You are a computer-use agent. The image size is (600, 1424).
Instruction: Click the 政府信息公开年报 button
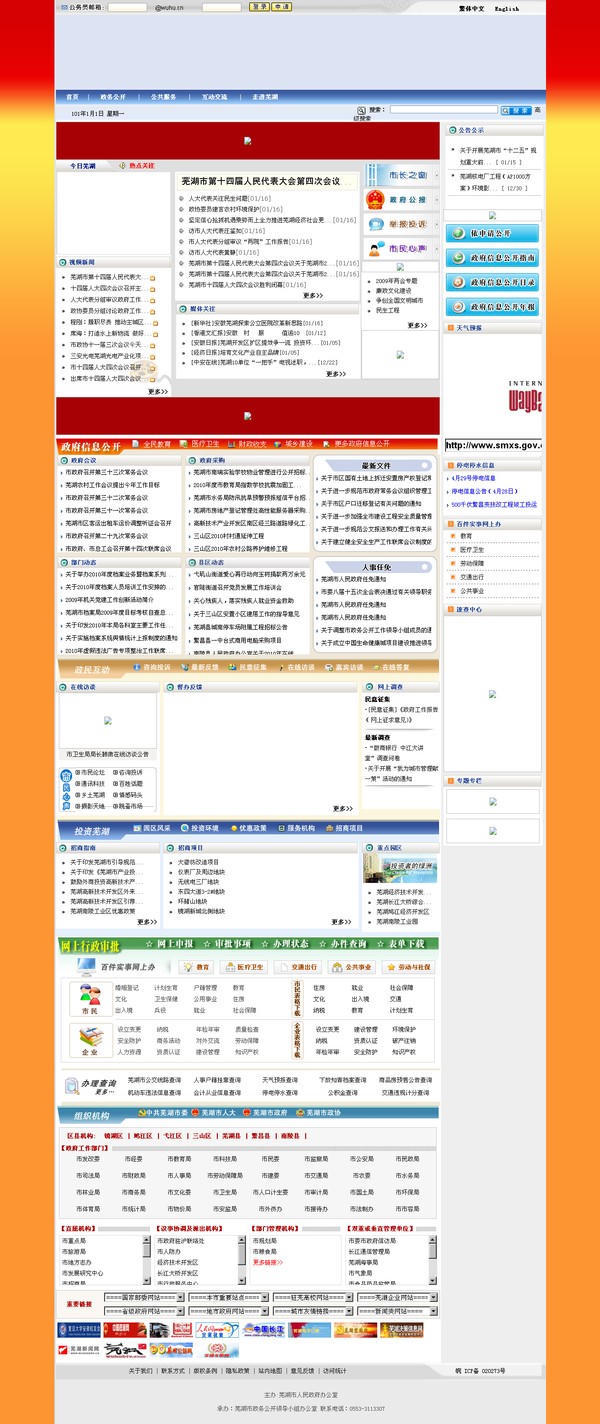492,307
